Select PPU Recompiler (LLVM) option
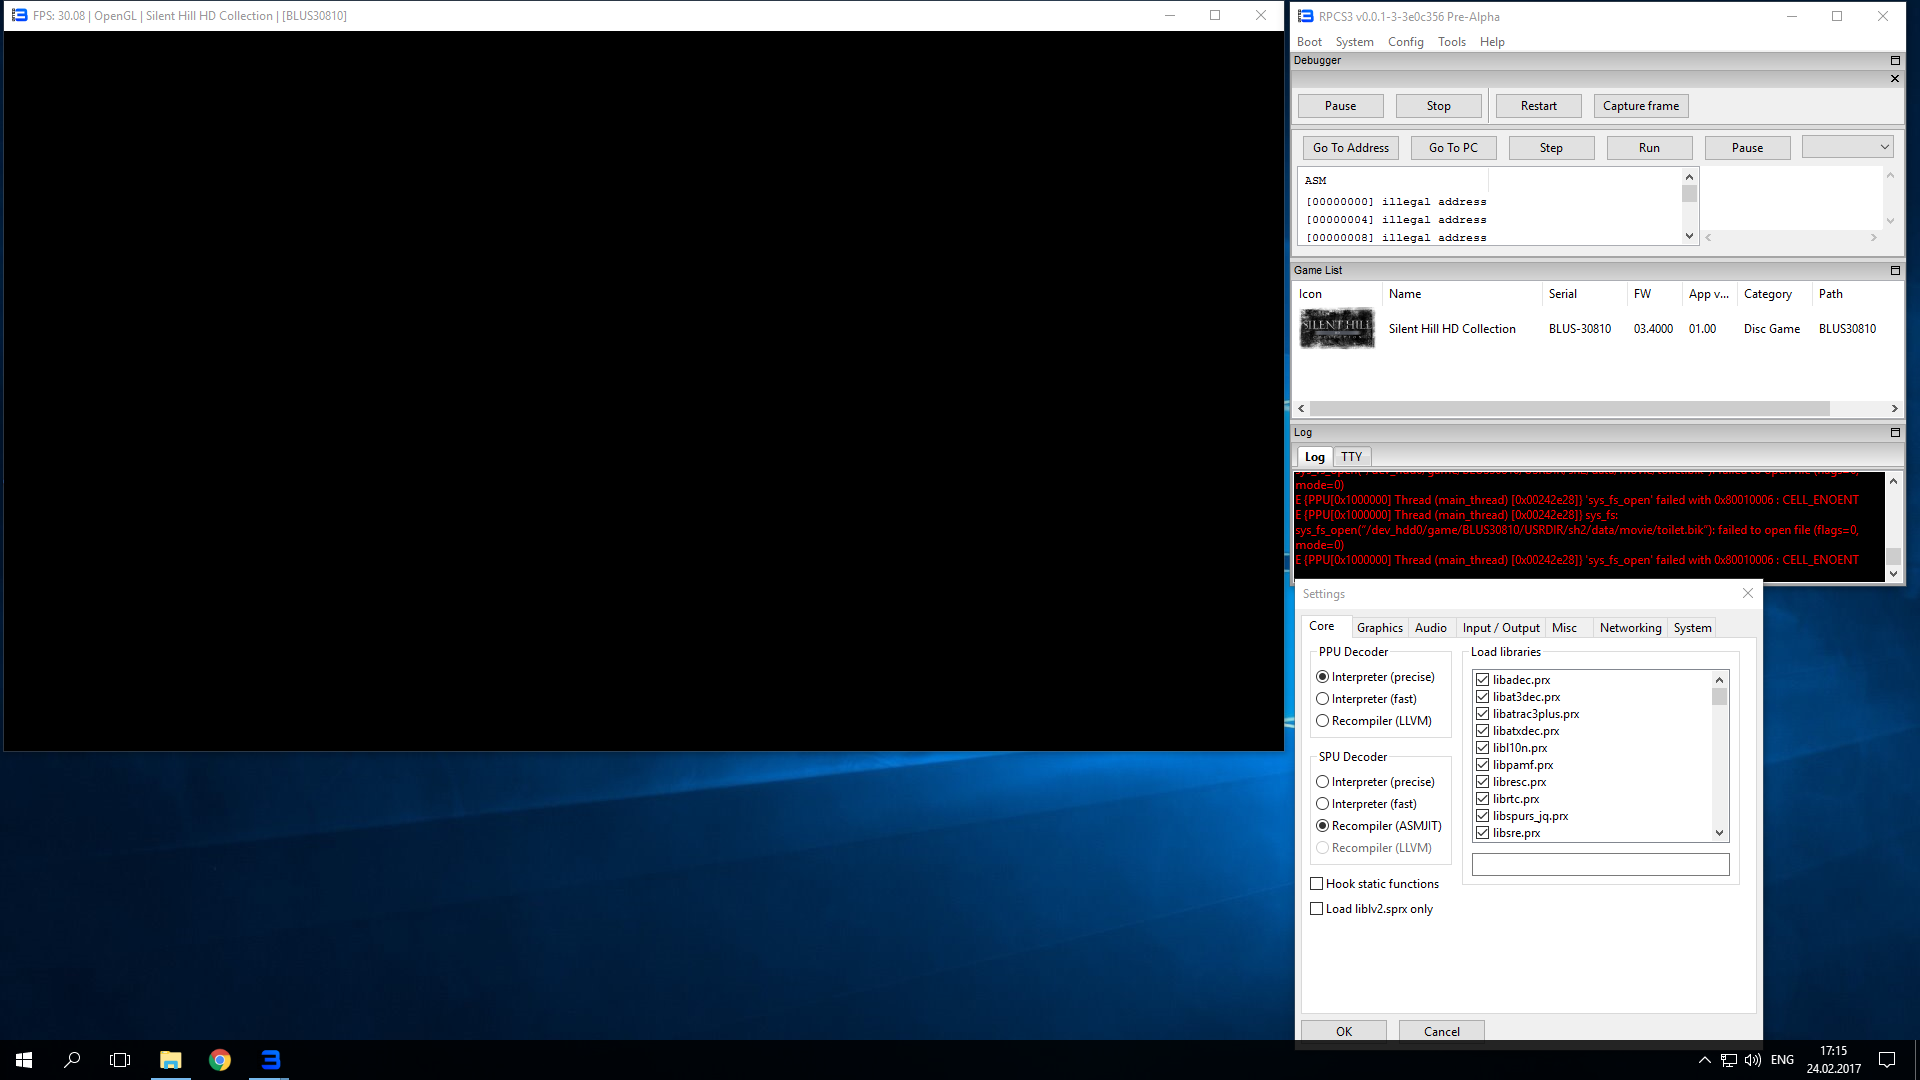The image size is (1920, 1080). click(1322, 721)
